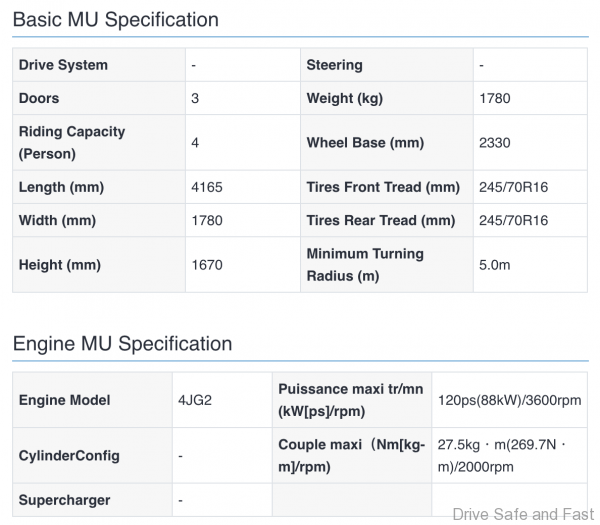Select the Width (mm) label cell
Screen dimensions: 600x525
57,220
